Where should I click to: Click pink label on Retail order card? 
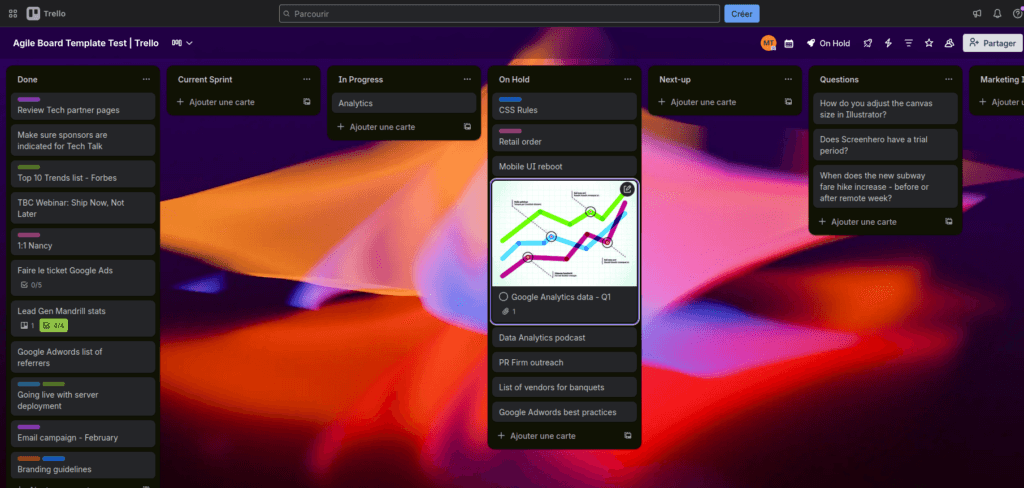(x=510, y=131)
